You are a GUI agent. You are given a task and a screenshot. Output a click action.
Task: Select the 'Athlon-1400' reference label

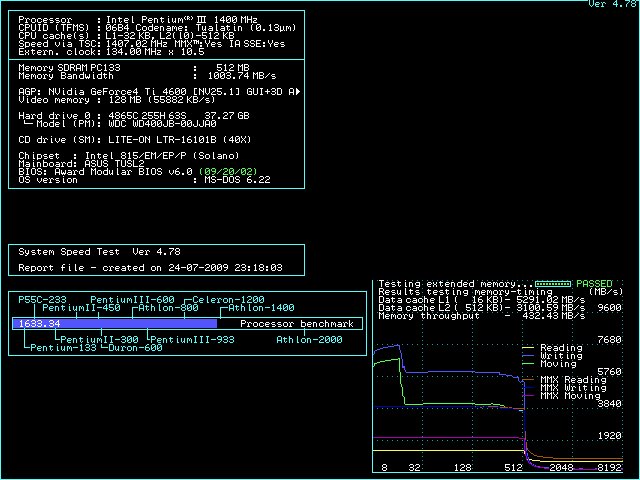(261, 308)
